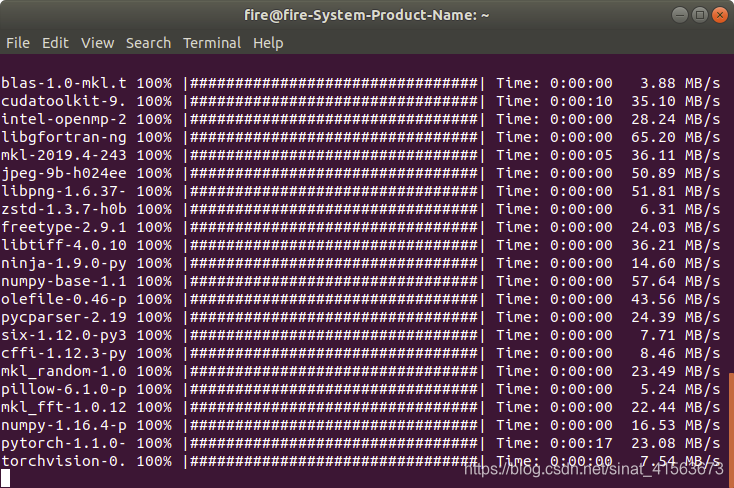Click the 36.11 MB/s speed value
This screenshot has width=734, height=488.
click(x=675, y=155)
